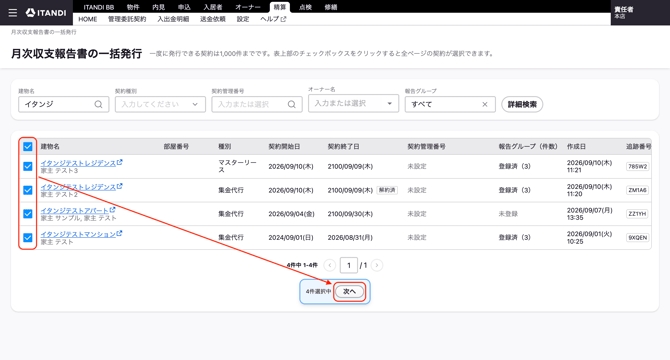Click tracking number badge ZZ1YH
The image size is (670, 360).
(x=638, y=214)
